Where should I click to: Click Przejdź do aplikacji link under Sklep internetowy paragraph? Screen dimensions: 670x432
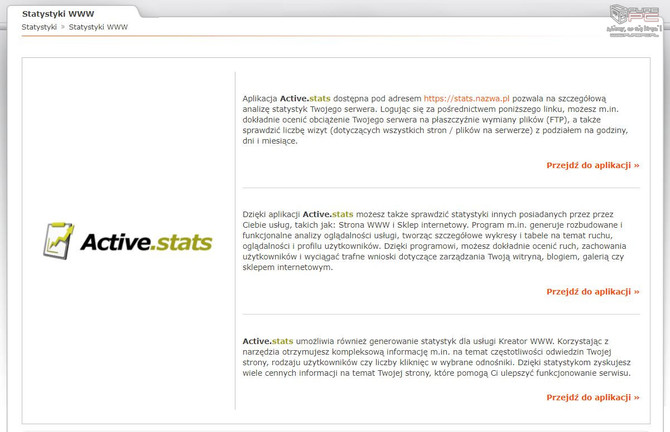pyautogui.click(x=593, y=292)
